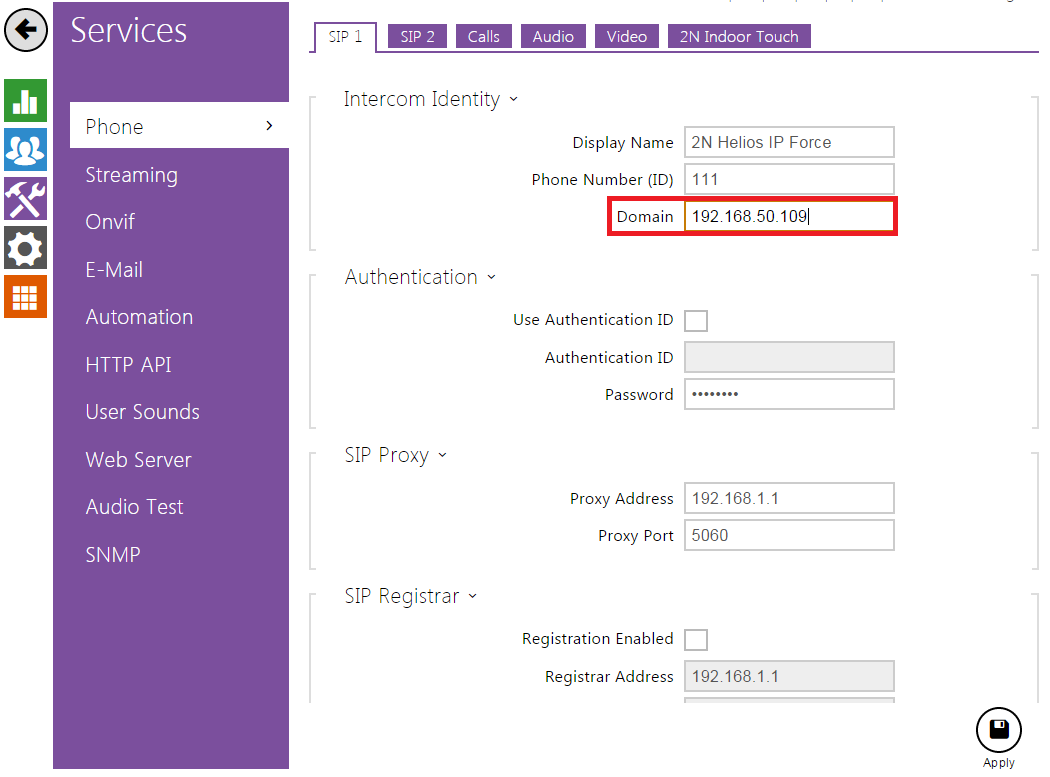The width and height of the screenshot is (1050, 777).
Task: Open the HTTP API services page
Action: pyautogui.click(x=128, y=365)
